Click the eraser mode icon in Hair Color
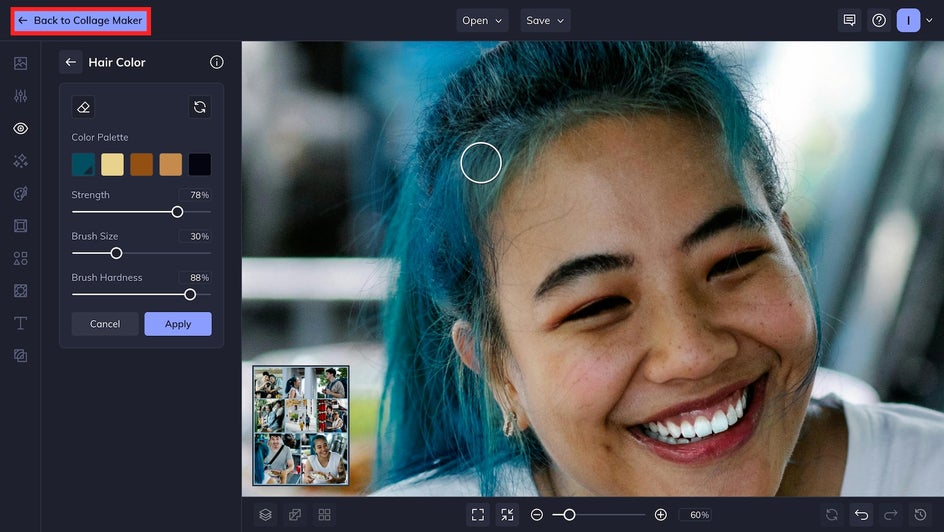Viewport: 944px width, 532px height. pyautogui.click(x=84, y=107)
